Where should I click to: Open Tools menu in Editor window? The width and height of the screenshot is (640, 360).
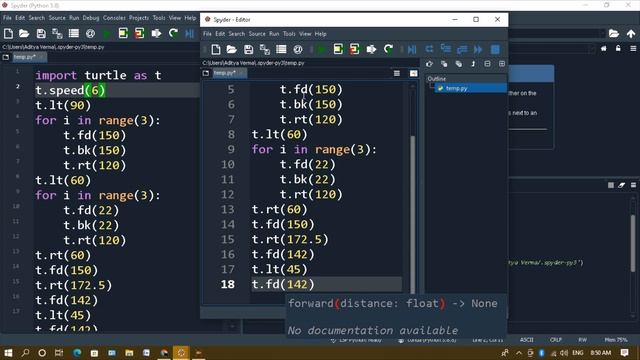click(x=289, y=34)
